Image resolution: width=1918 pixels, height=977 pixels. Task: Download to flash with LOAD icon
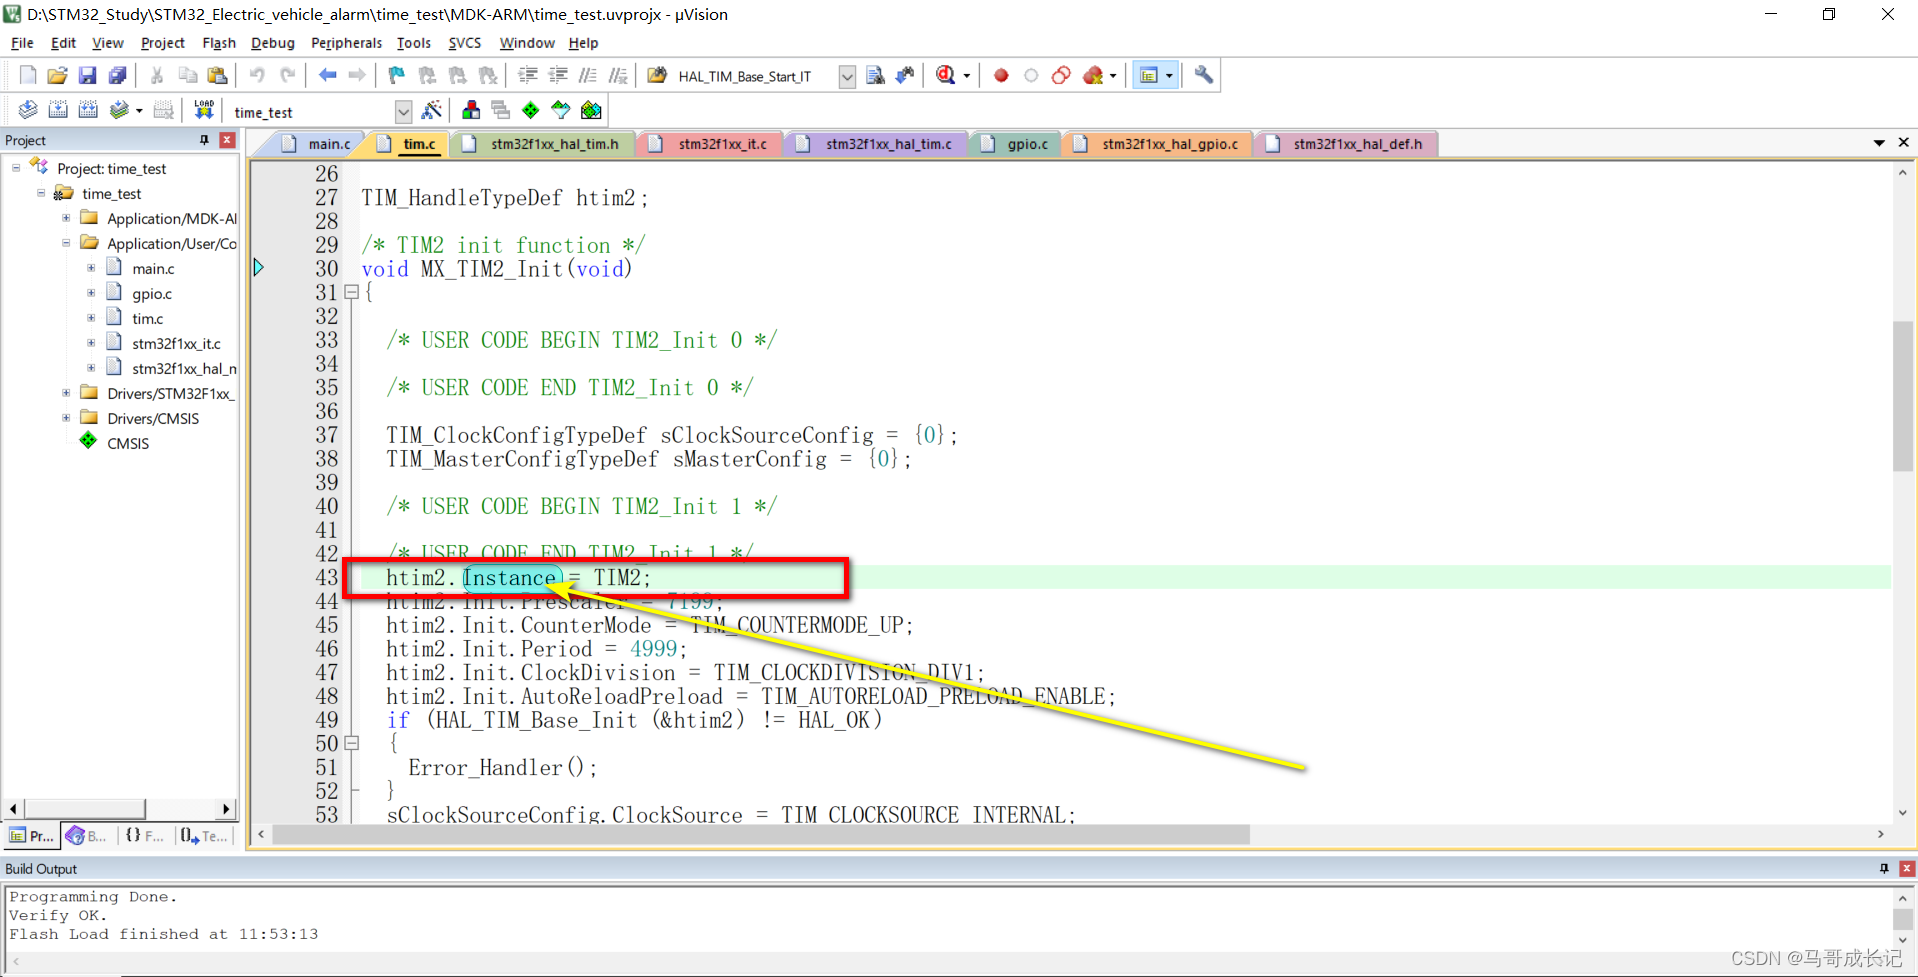pos(204,110)
